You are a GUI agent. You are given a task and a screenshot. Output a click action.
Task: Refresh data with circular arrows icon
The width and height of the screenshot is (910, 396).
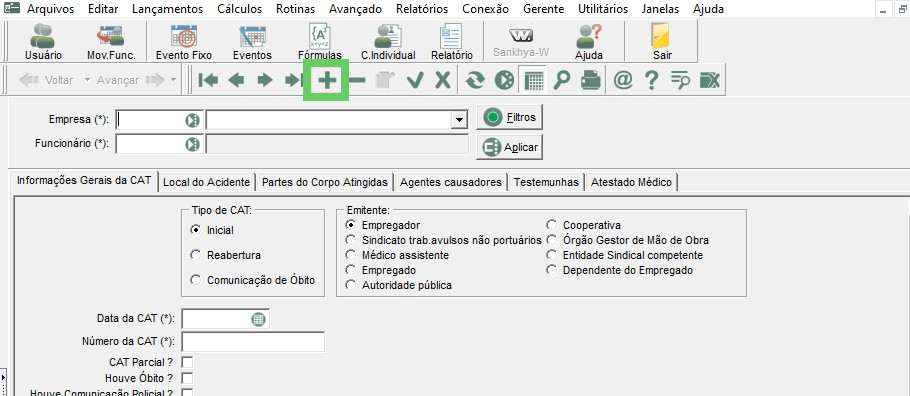click(x=475, y=80)
